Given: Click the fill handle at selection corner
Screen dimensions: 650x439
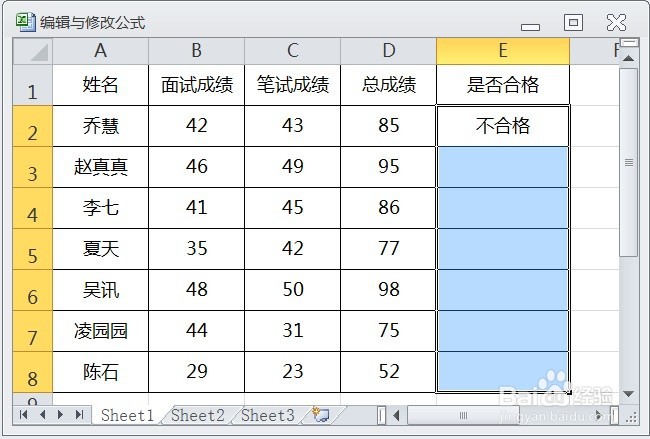Looking at the screenshot, I should tap(570, 392).
